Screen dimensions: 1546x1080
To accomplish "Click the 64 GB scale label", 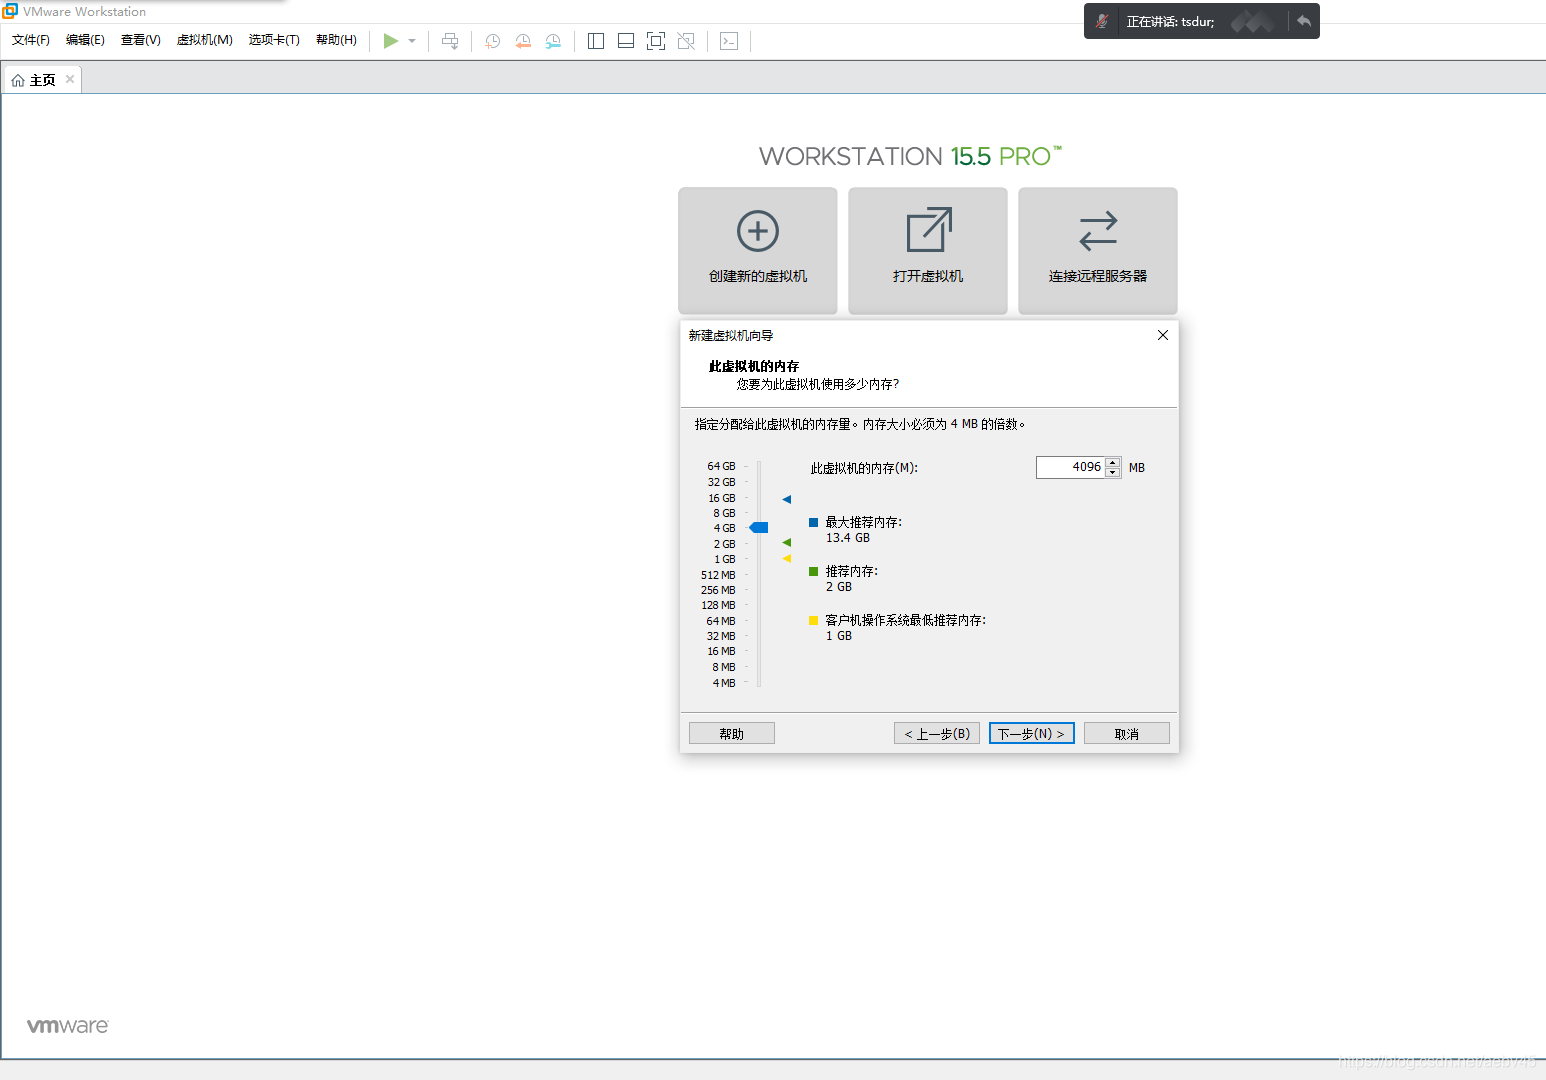I will (x=721, y=466).
